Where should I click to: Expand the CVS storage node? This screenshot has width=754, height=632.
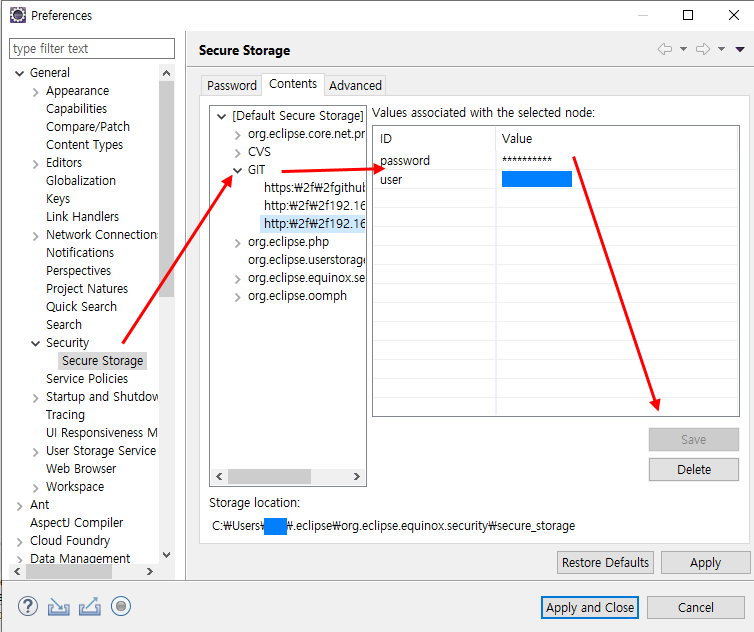(238, 152)
